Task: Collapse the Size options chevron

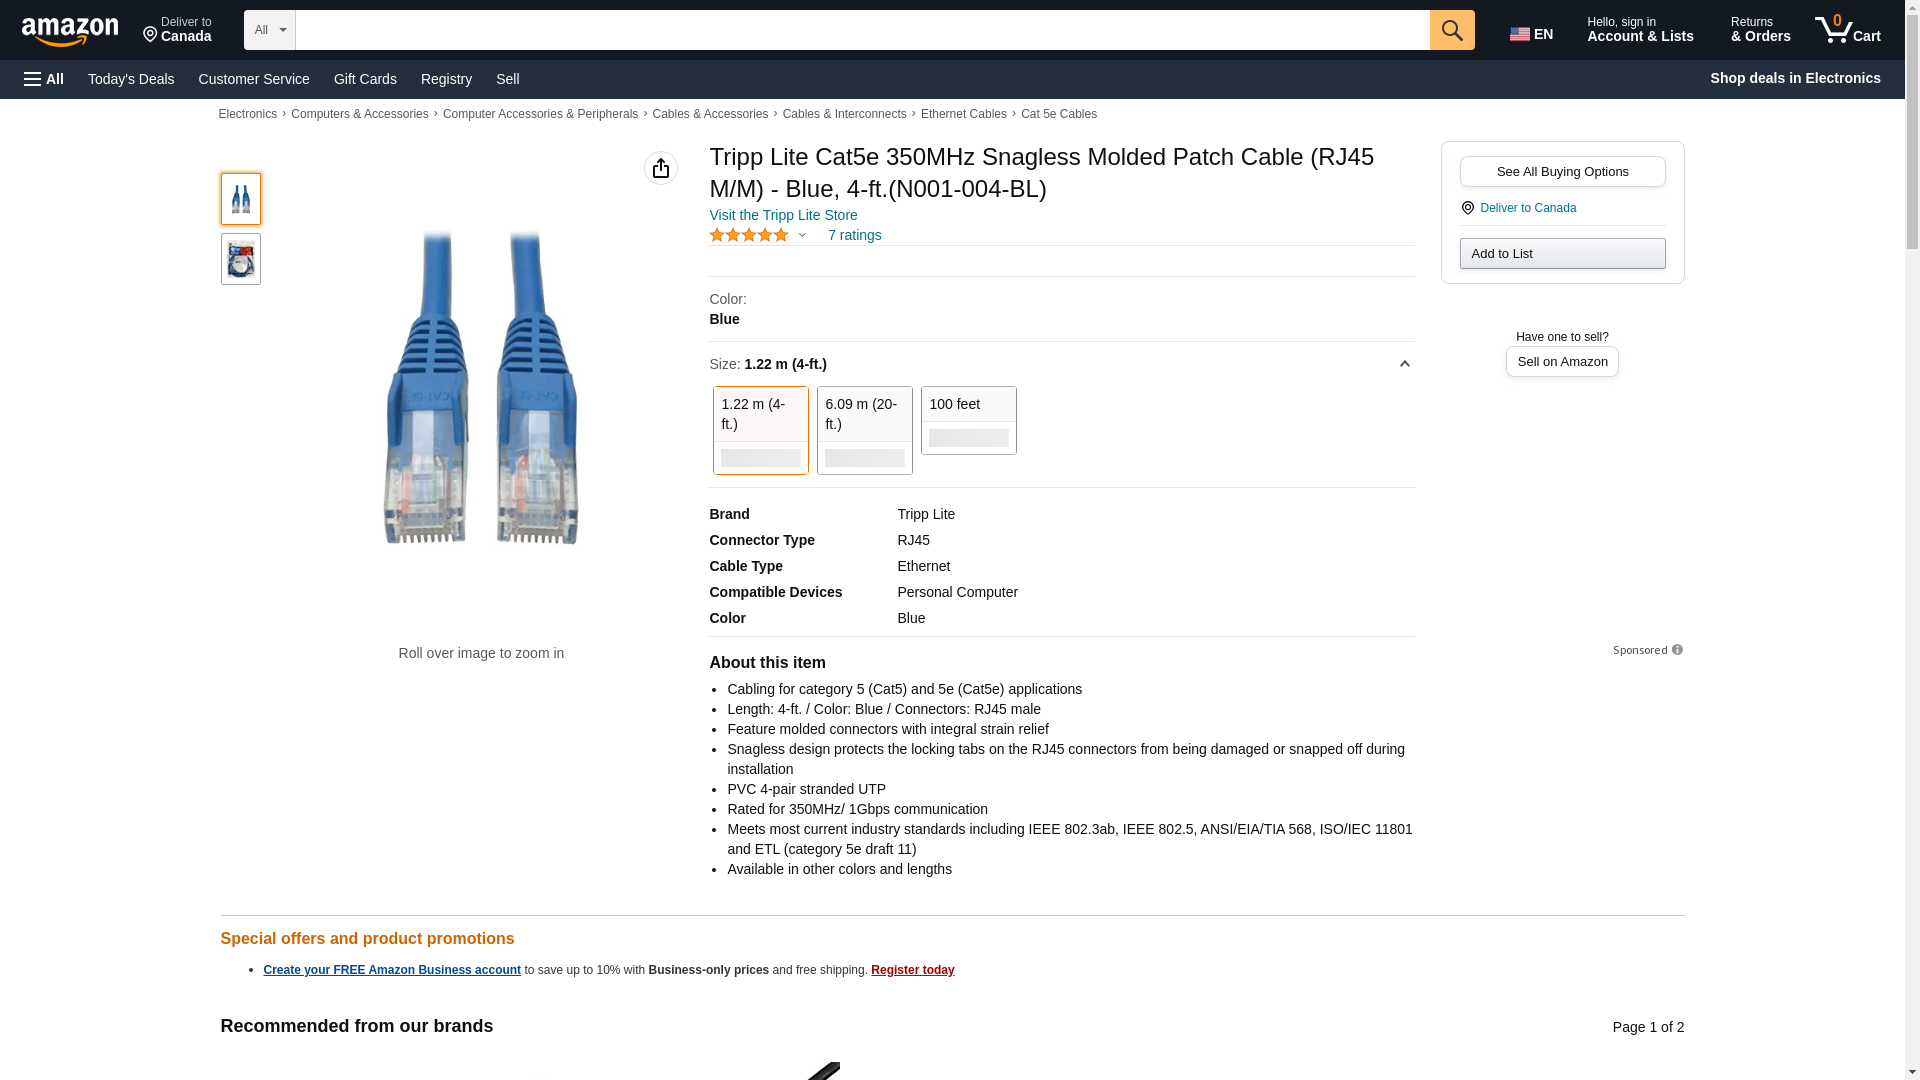Action: 1404,364
